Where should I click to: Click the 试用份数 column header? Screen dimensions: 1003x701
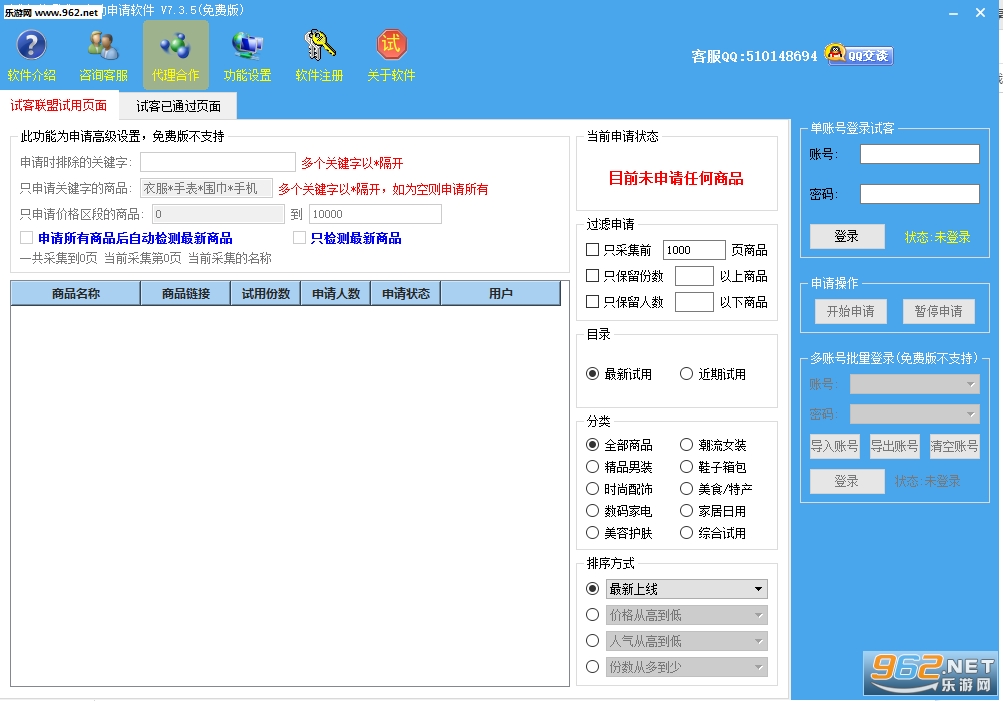pyautogui.click(x=265, y=294)
